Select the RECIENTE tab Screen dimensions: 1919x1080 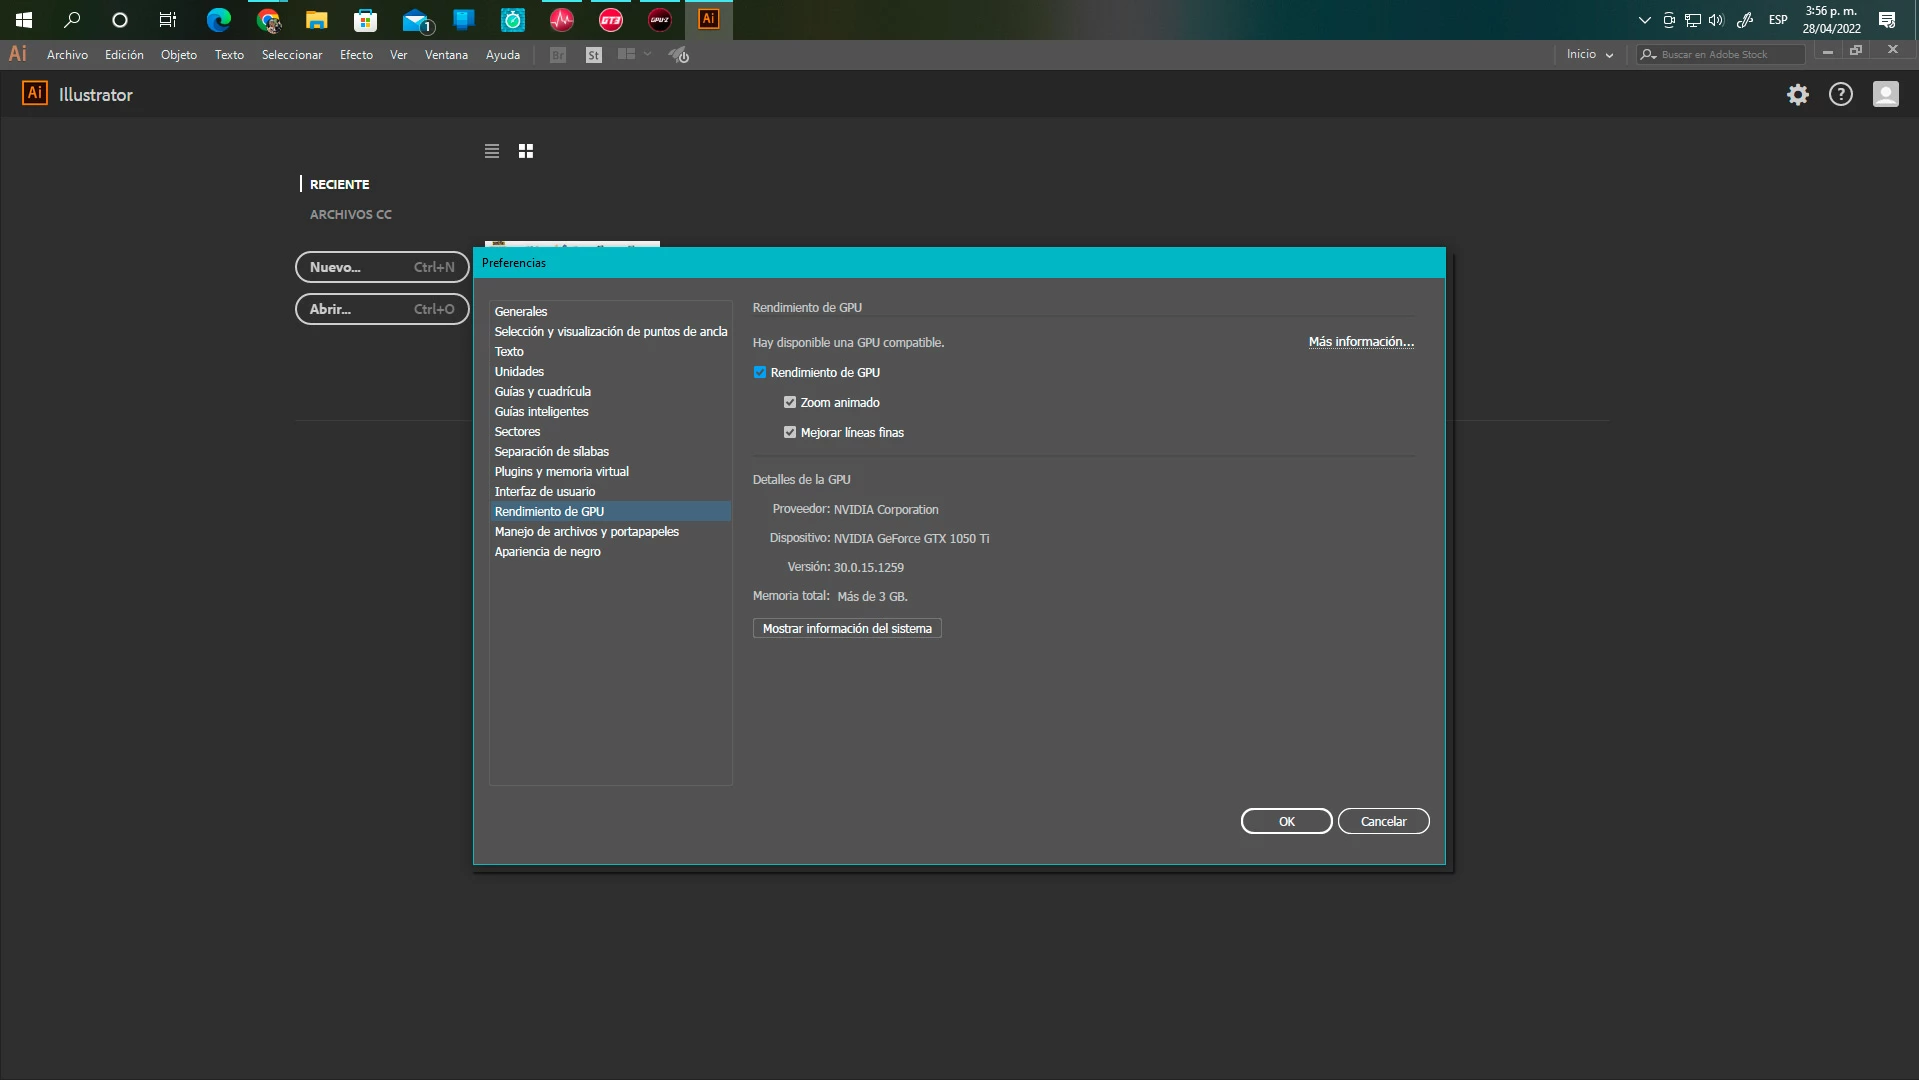pos(339,185)
